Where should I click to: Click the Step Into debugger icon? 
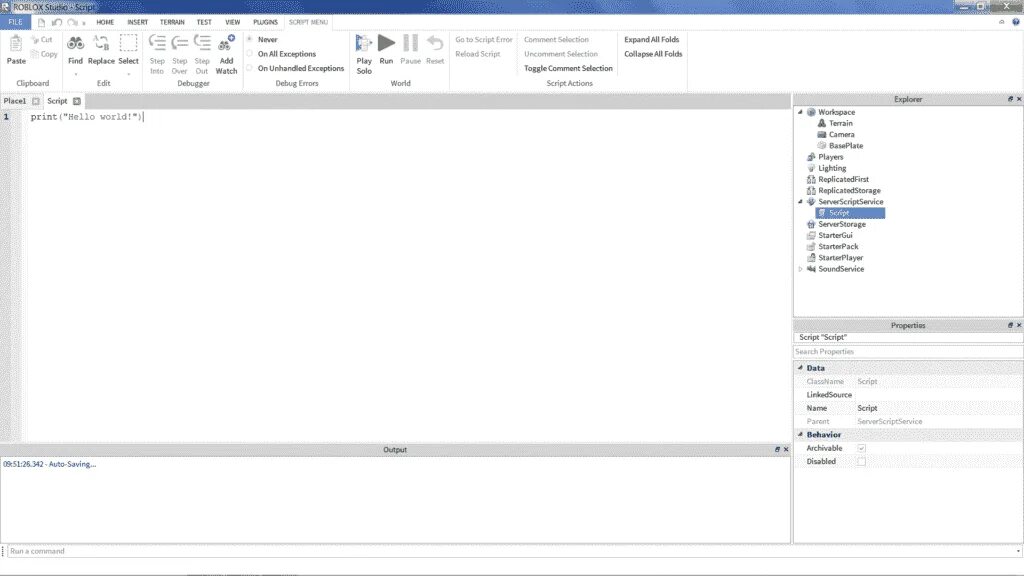pos(157,43)
